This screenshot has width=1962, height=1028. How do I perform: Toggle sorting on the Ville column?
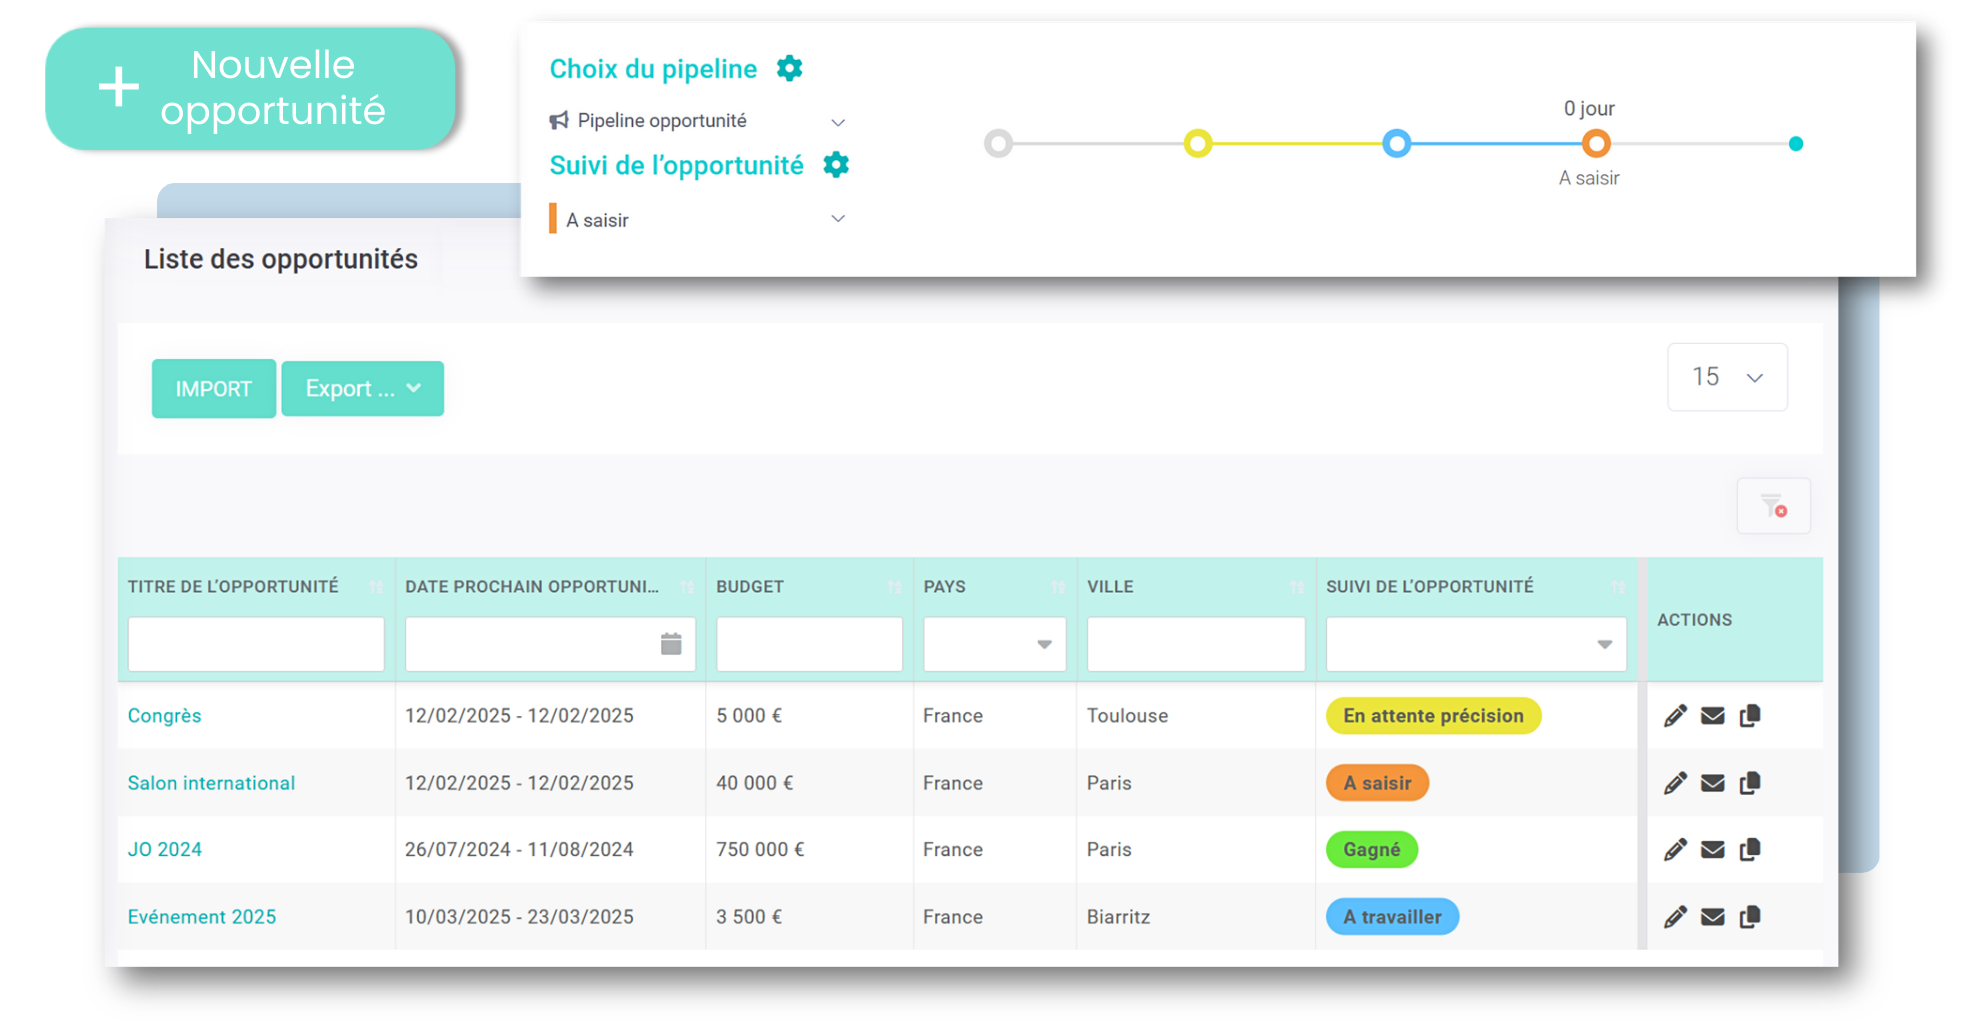(1297, 587)
